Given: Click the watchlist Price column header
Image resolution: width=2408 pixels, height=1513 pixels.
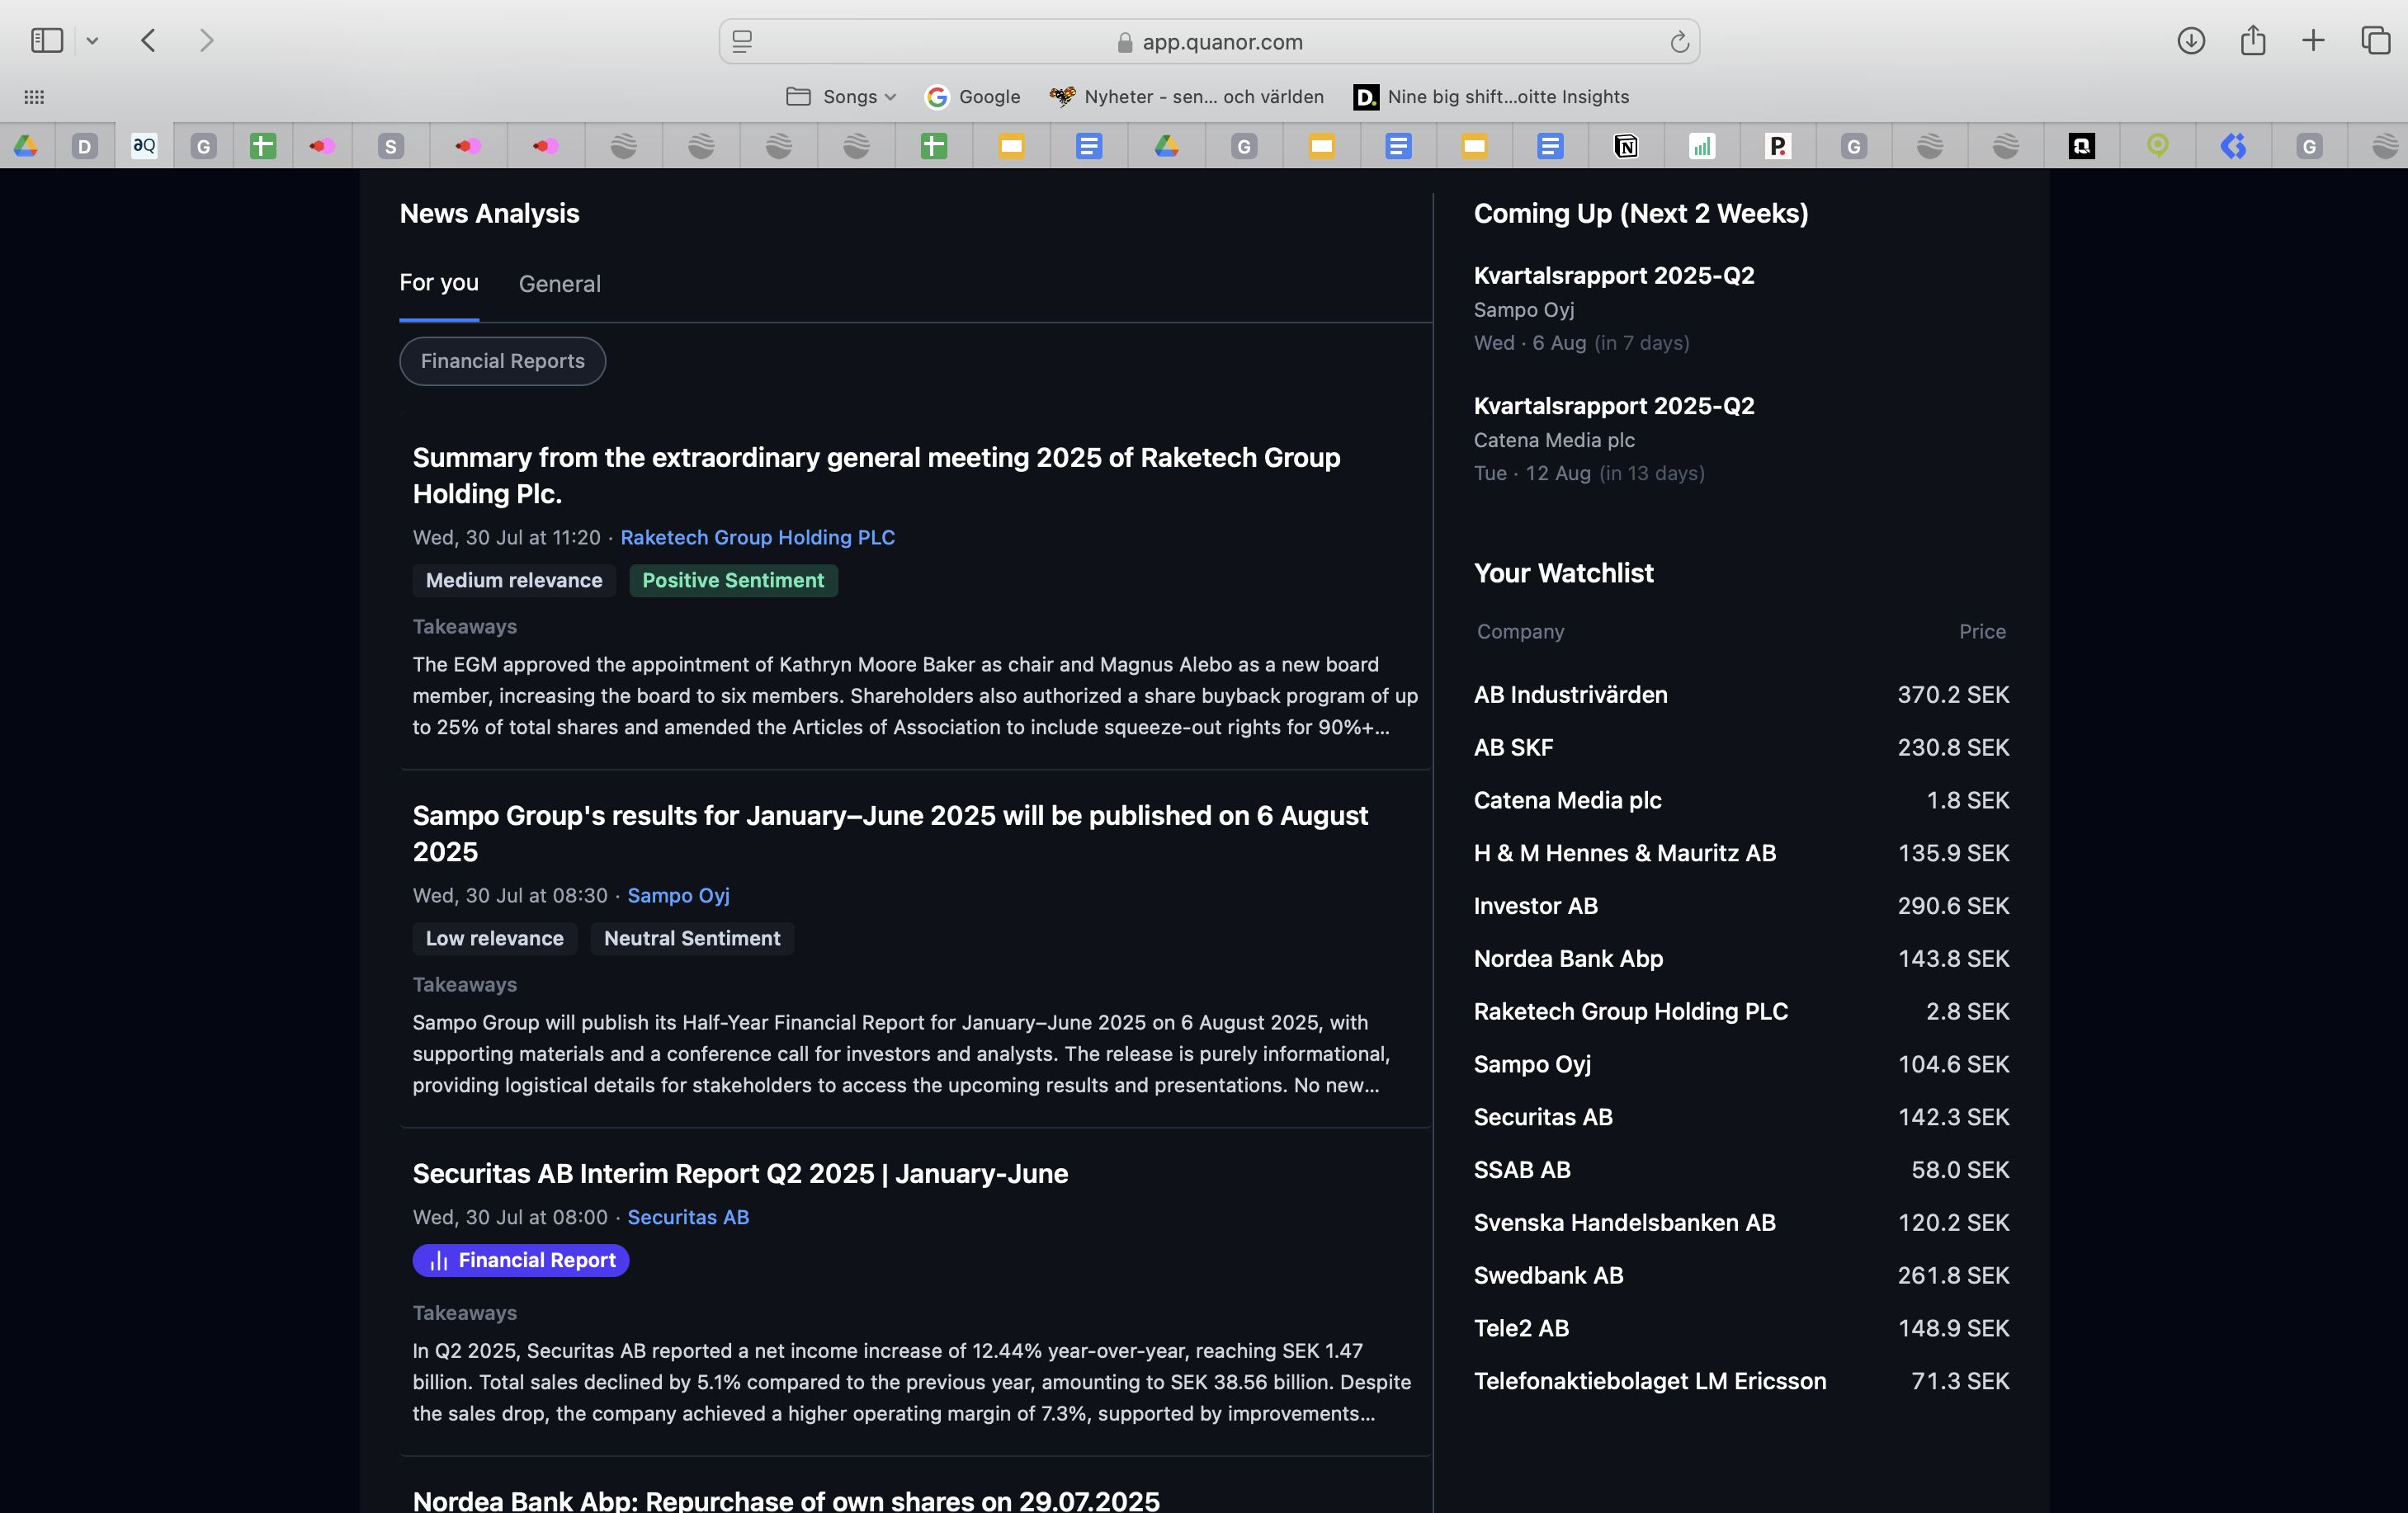Looking at the screenshot, I should (x=1982, y=631).
